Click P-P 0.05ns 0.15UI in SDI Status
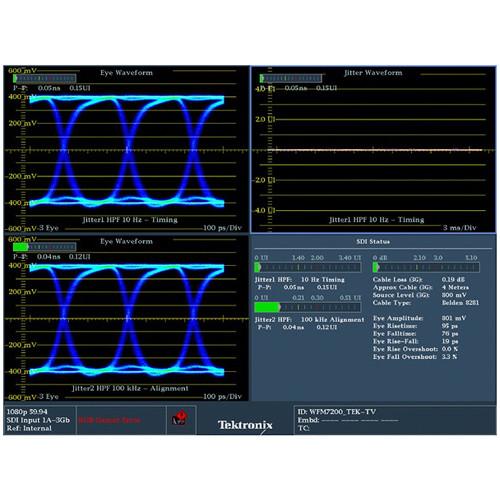This screenshot has height=500, width=500. tap(297, 287)
